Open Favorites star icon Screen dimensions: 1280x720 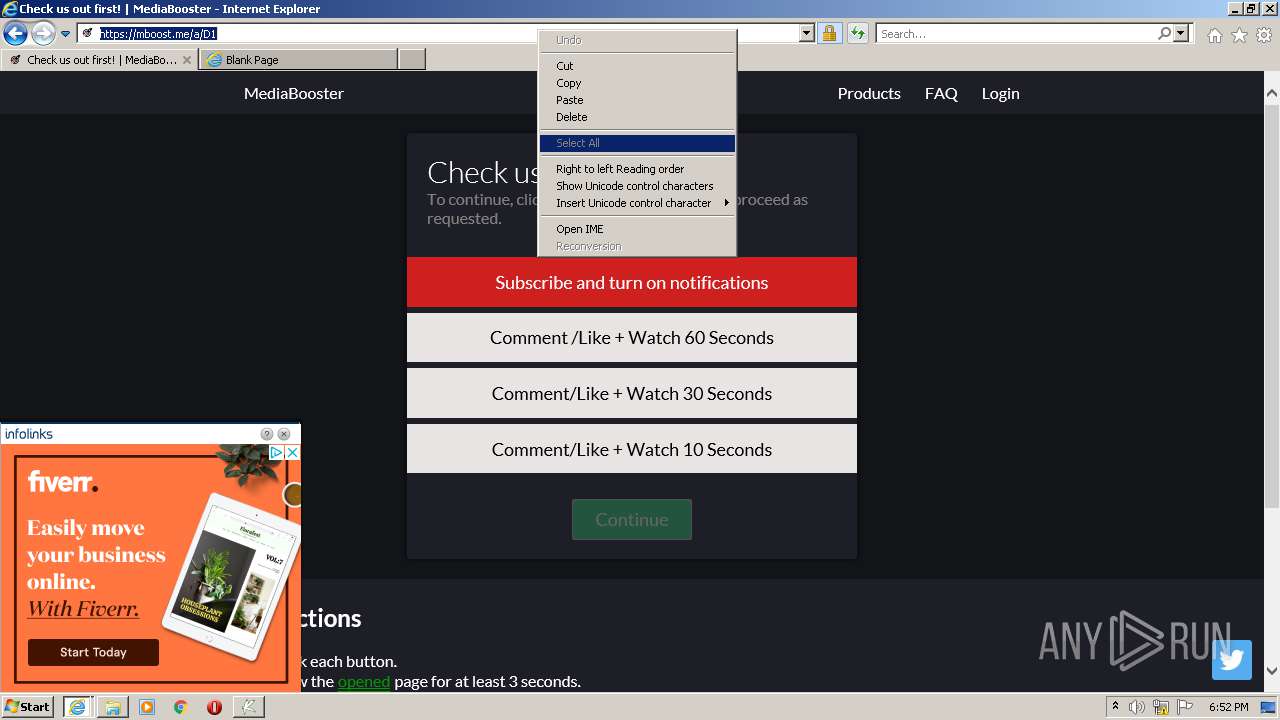[x=1239, y=35]
